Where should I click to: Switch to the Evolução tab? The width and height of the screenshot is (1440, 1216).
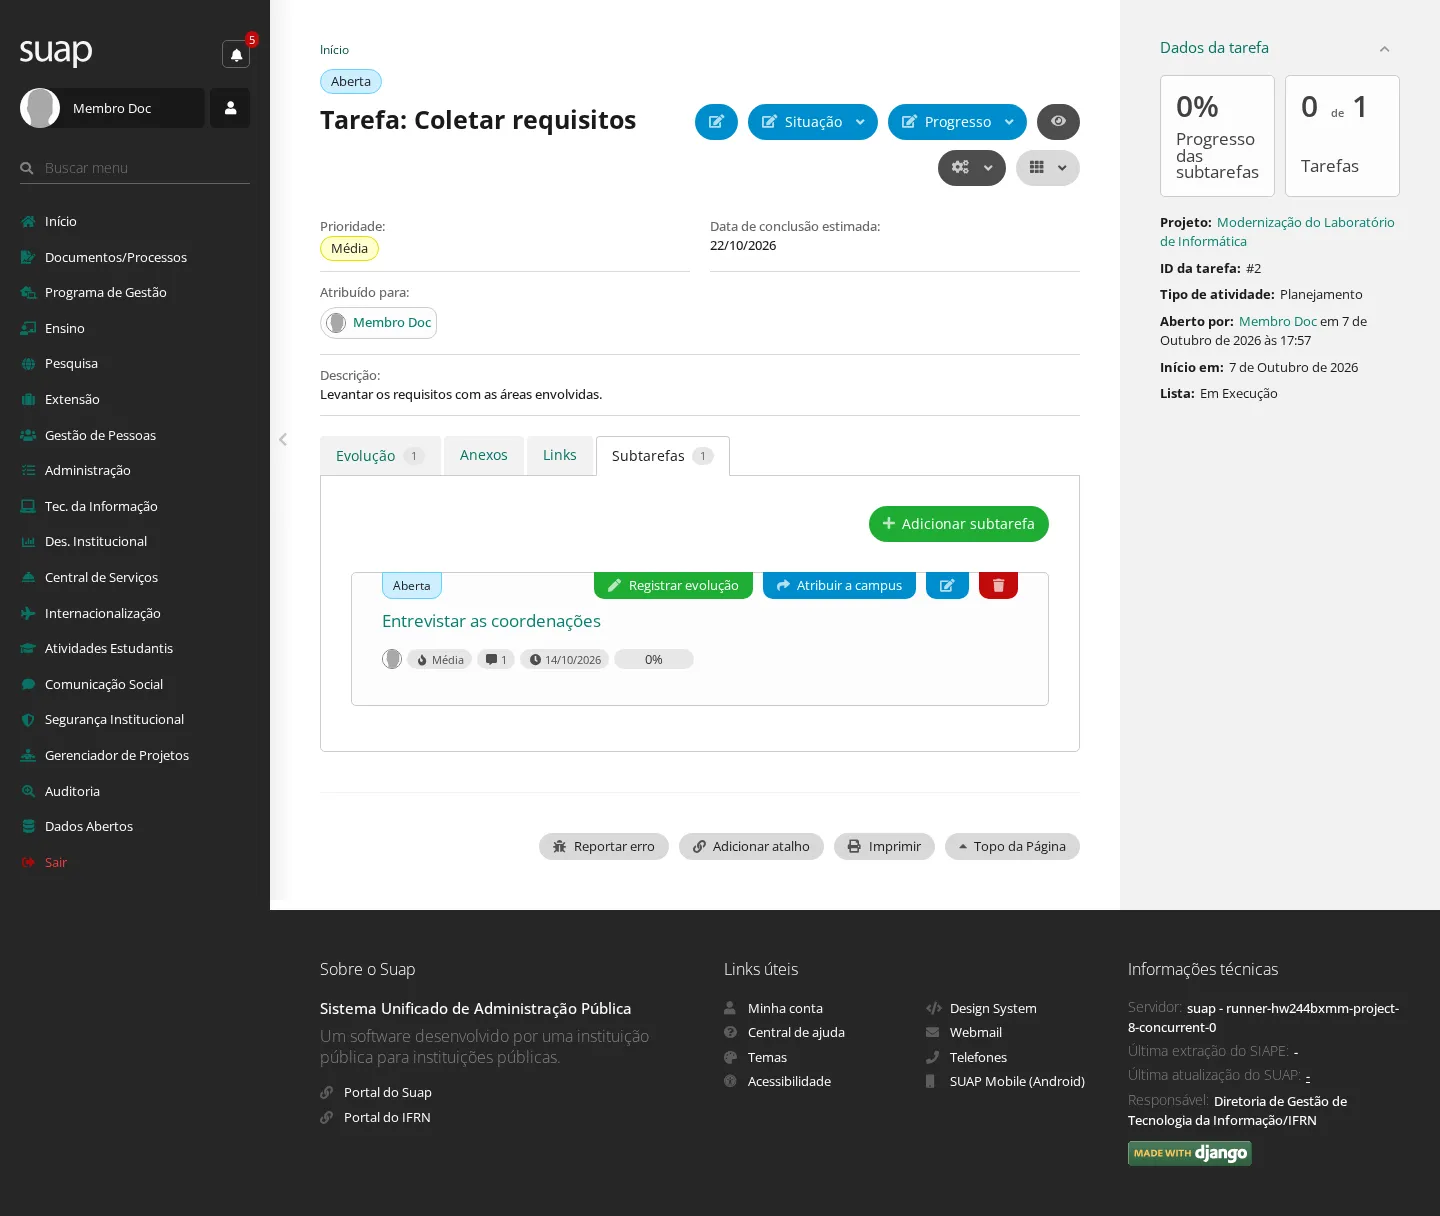[380, 456]
